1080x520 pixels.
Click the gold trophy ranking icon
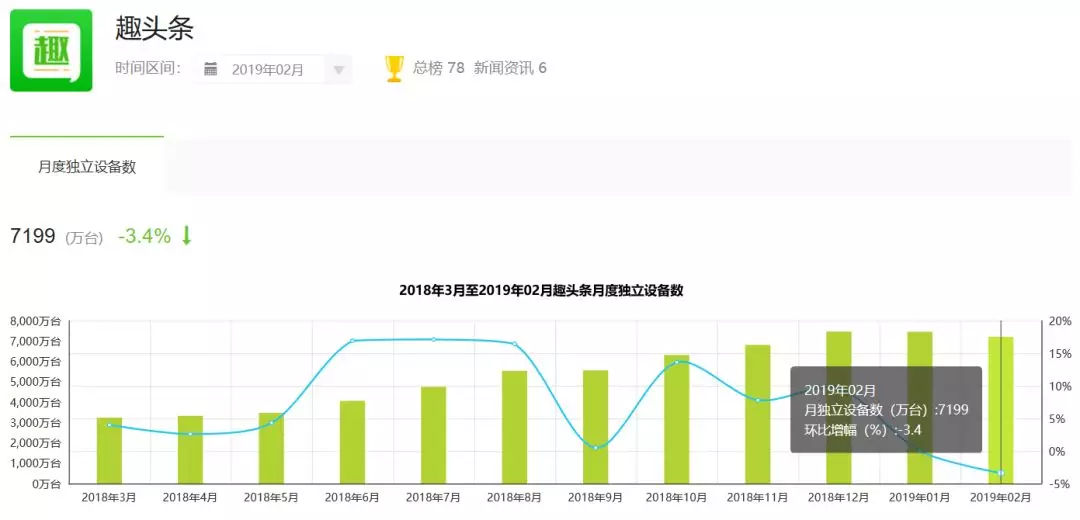coord(394,68)
